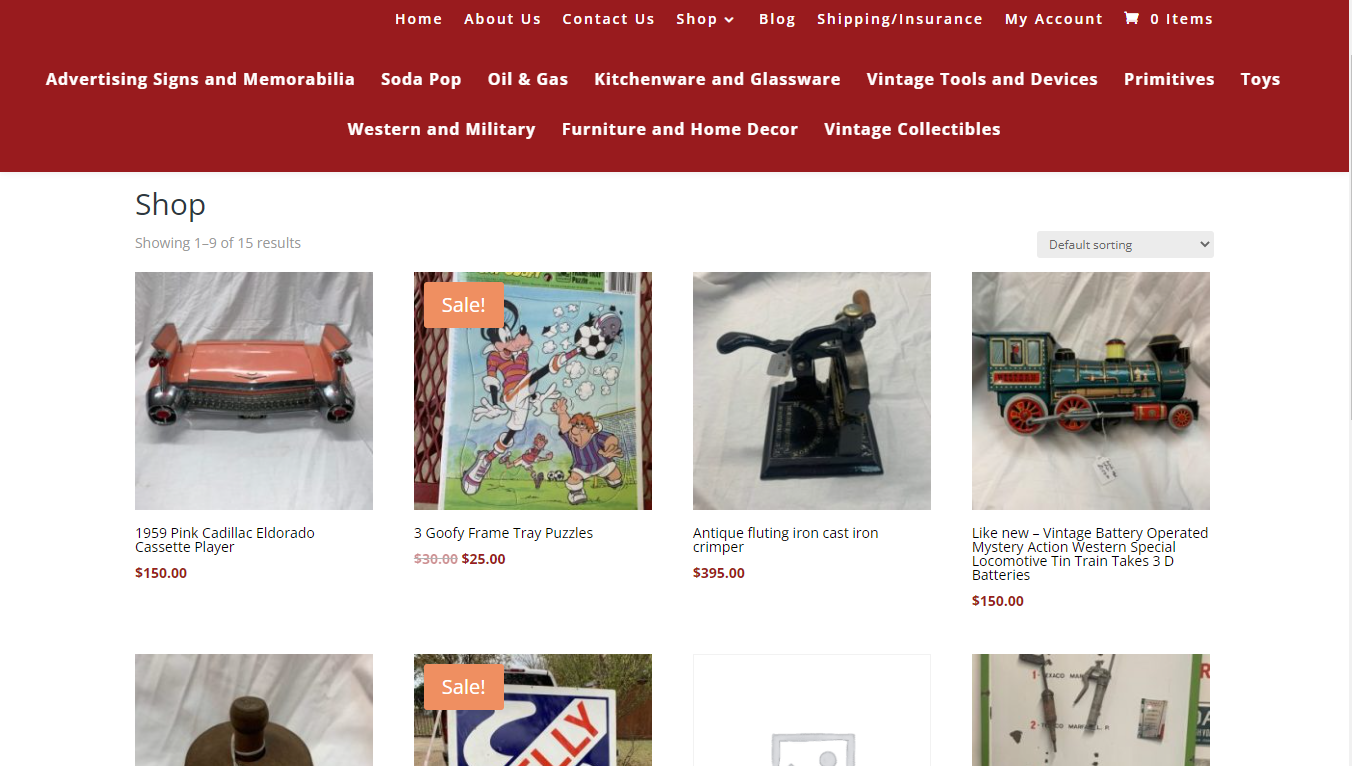
Task: Expand the Shop menu chevron
Action: [x=729, y=20]
